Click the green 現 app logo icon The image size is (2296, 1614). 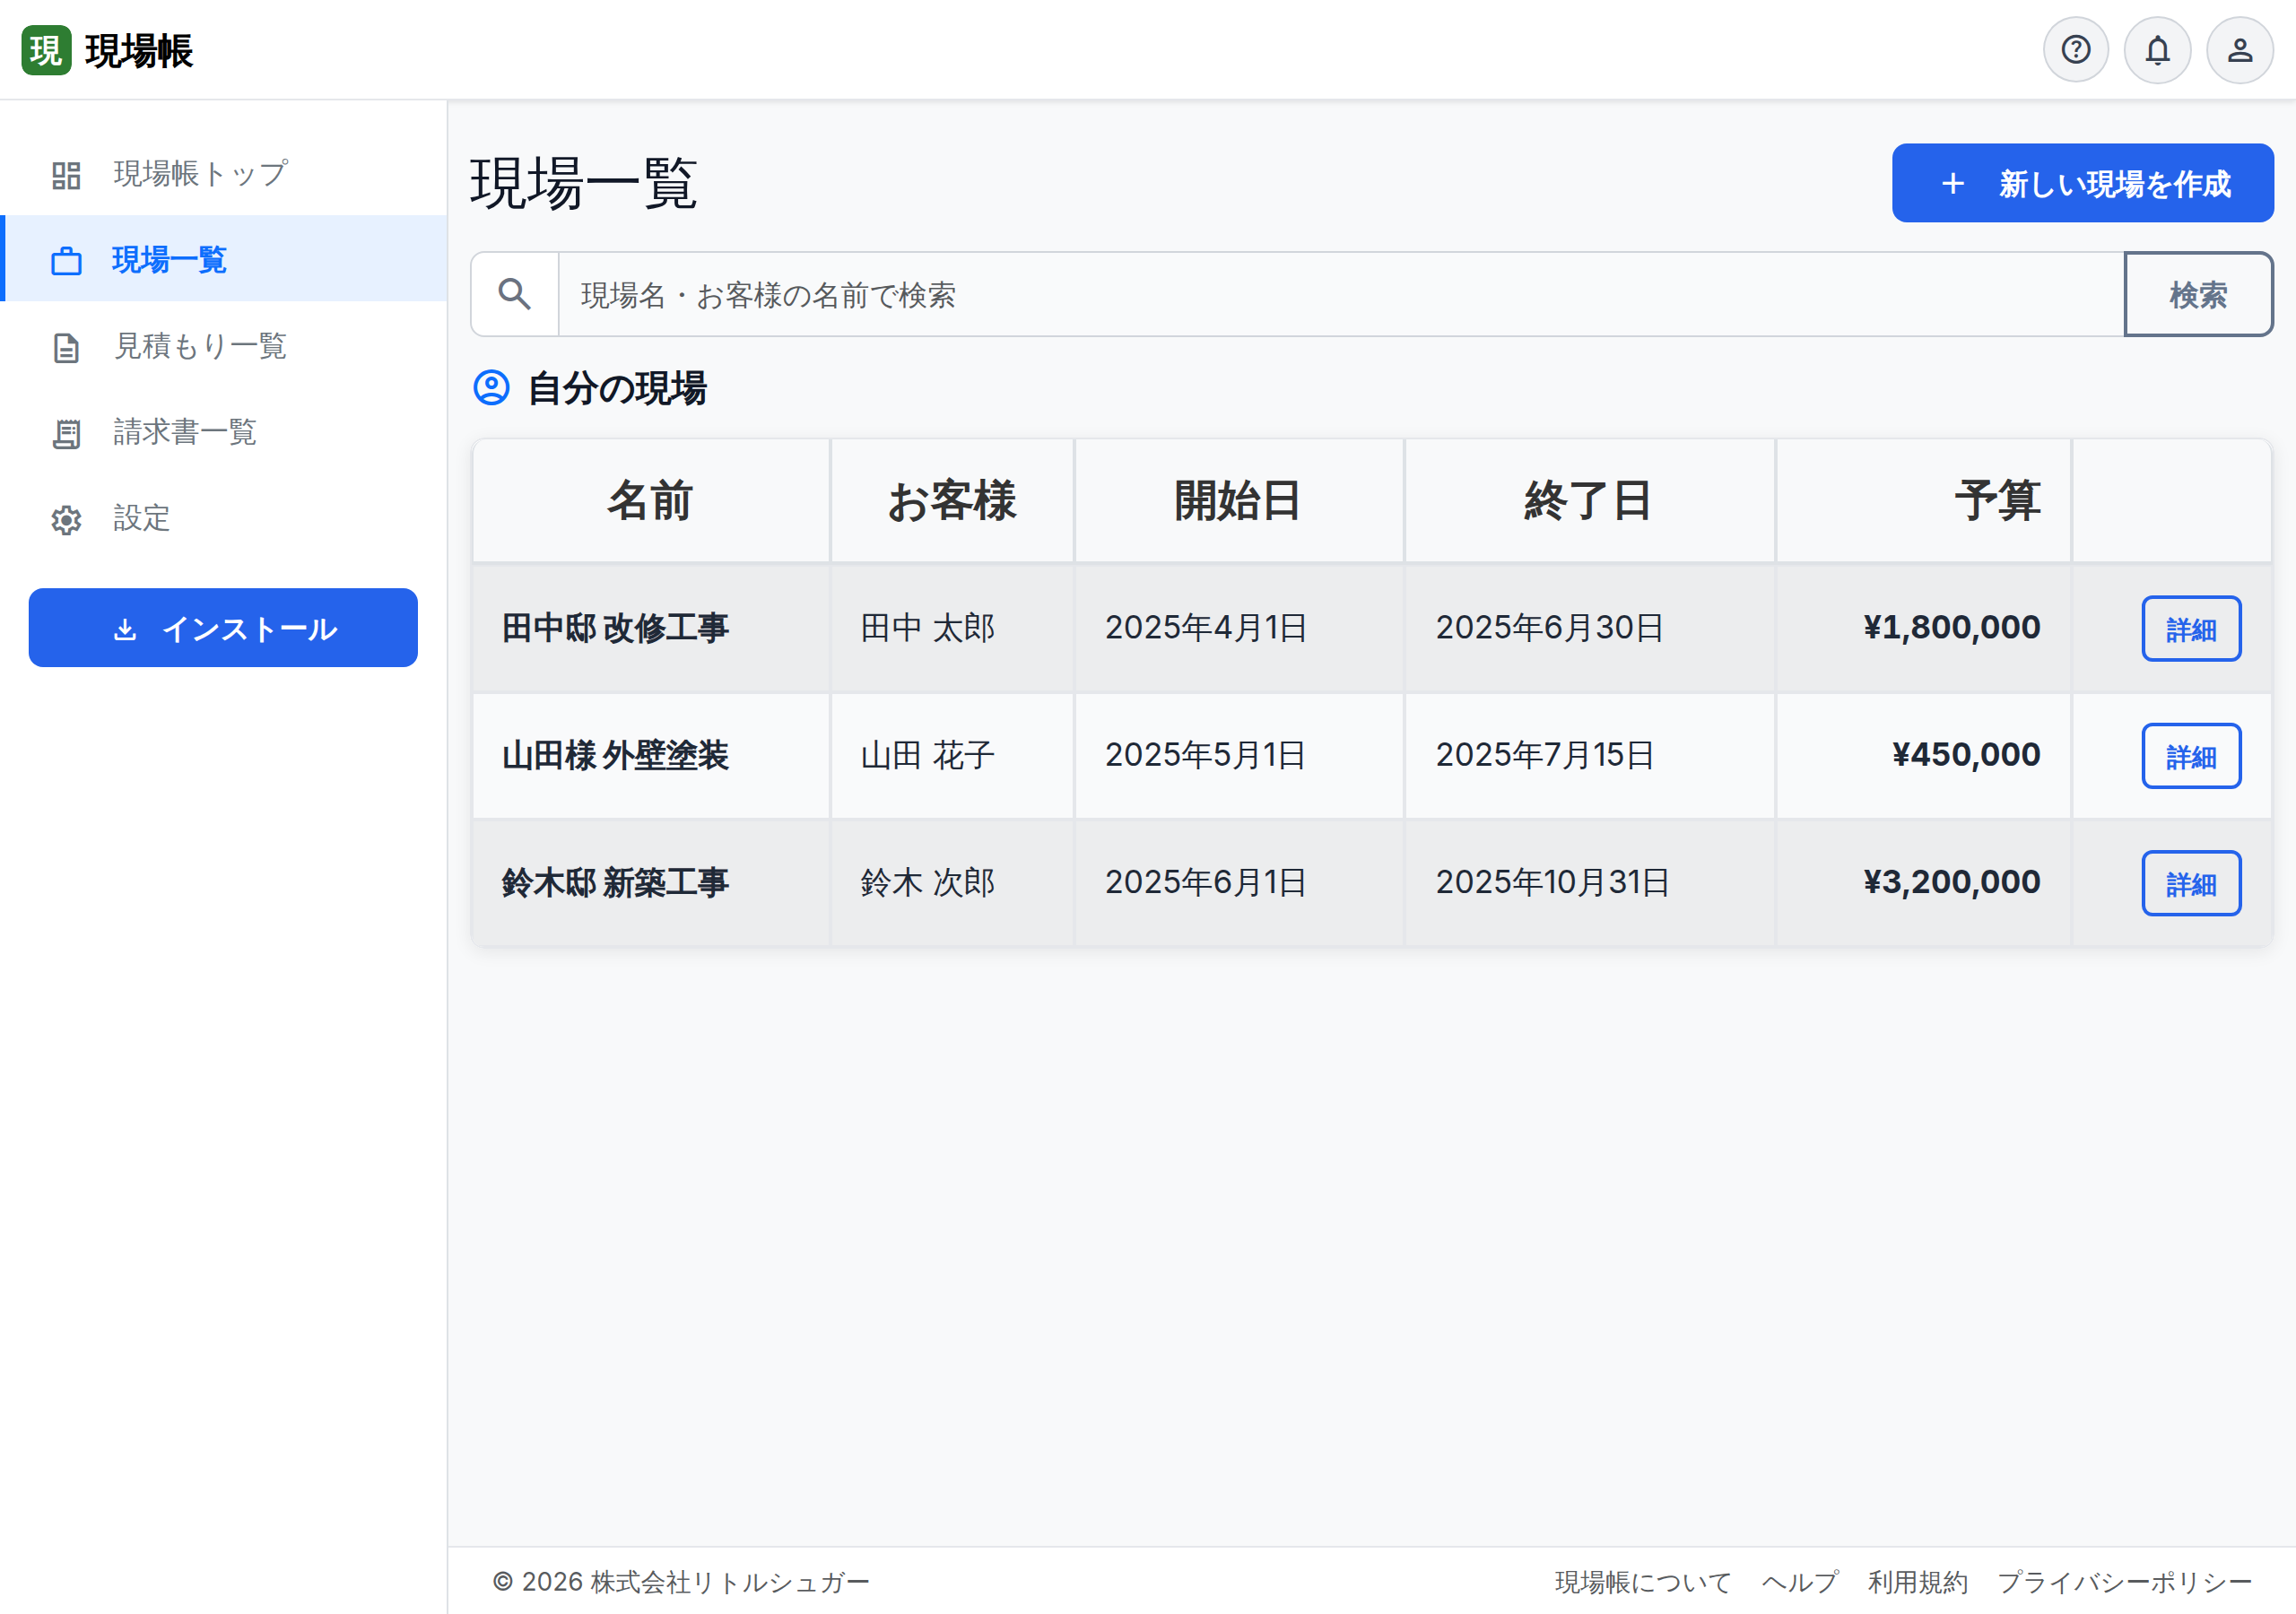46,50
